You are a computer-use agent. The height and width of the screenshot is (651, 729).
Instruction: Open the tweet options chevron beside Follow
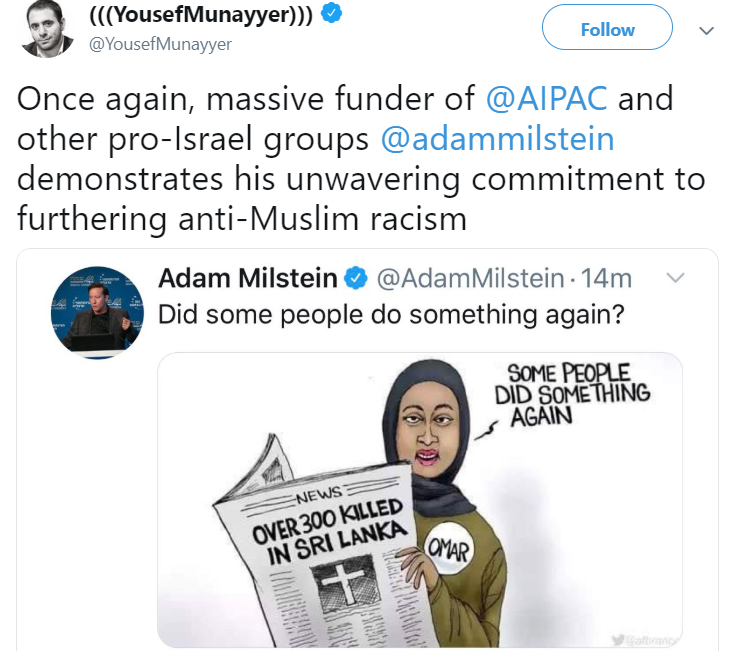pyautogui.click(x=706, y=31)
